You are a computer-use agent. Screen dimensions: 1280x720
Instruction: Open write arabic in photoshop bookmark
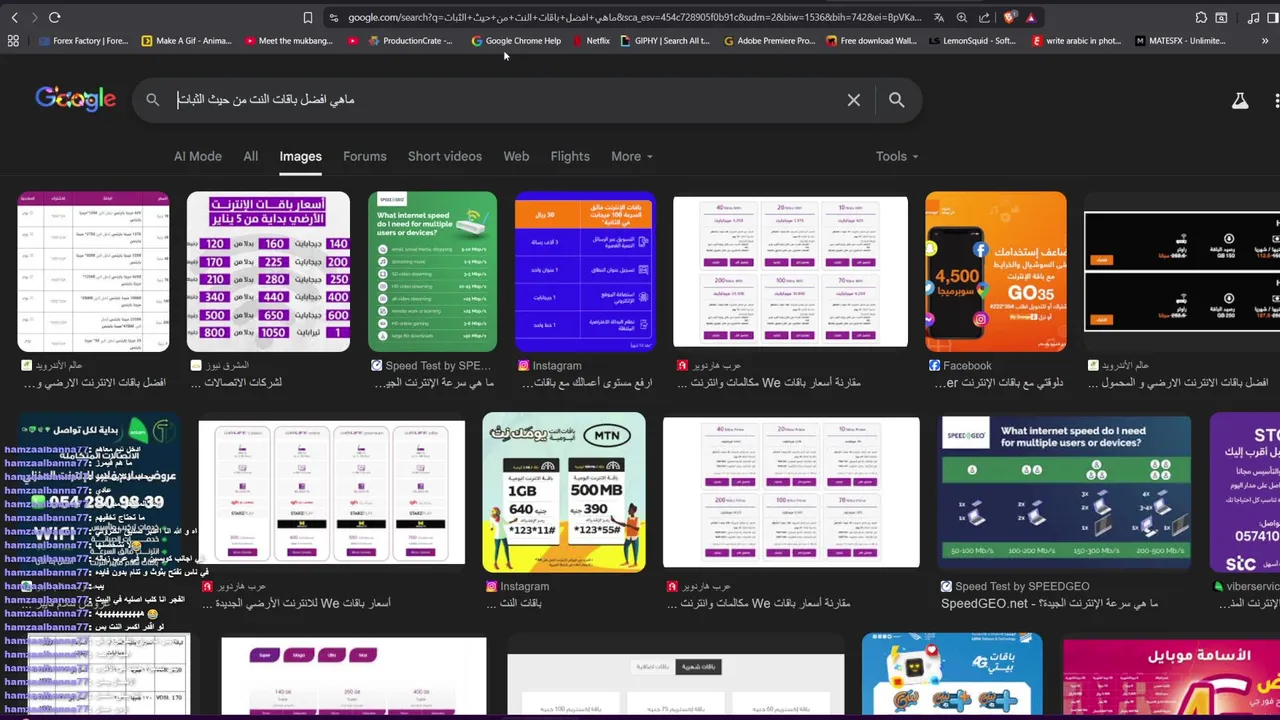pos(1076,41)
